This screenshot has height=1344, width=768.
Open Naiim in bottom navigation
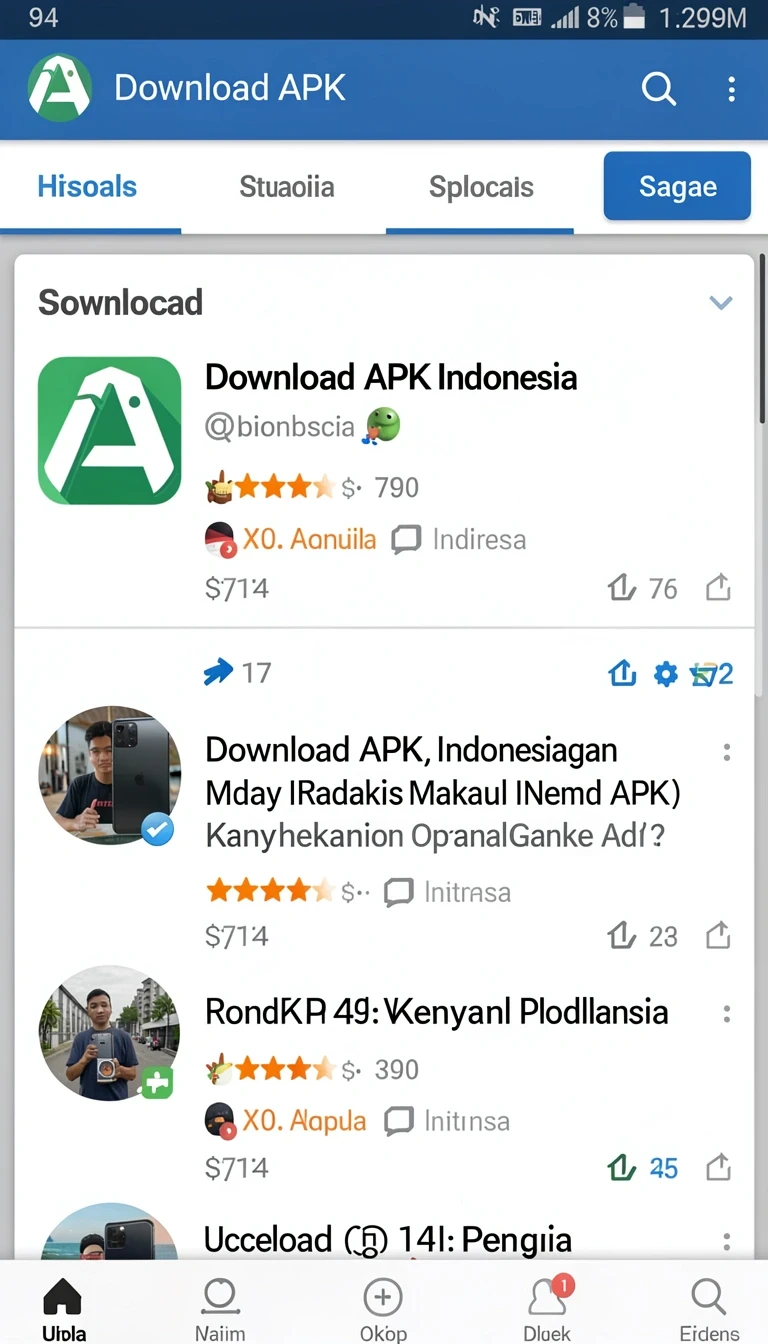219,1307
